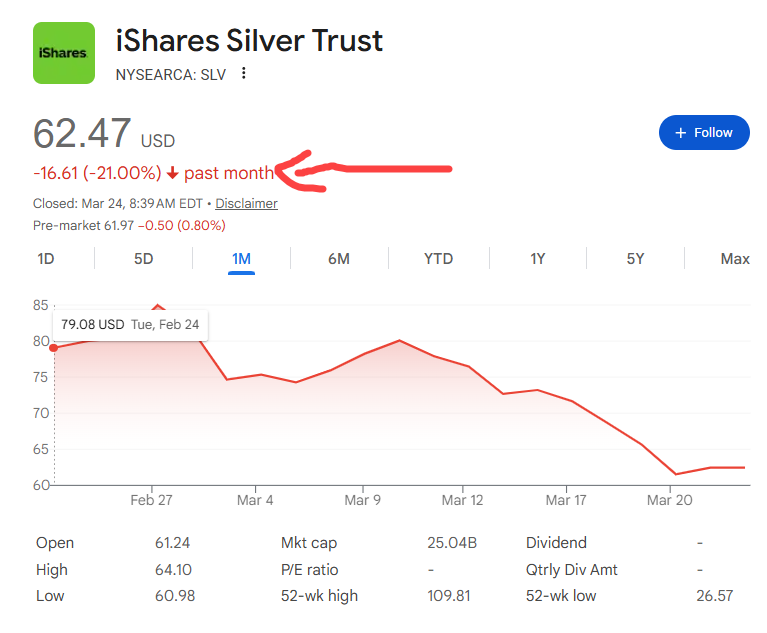The height and width of the screenshot is (633, 767).
Task: Open the three-dot more options menu
Action: pyautogui.click(x=244, y=73)
